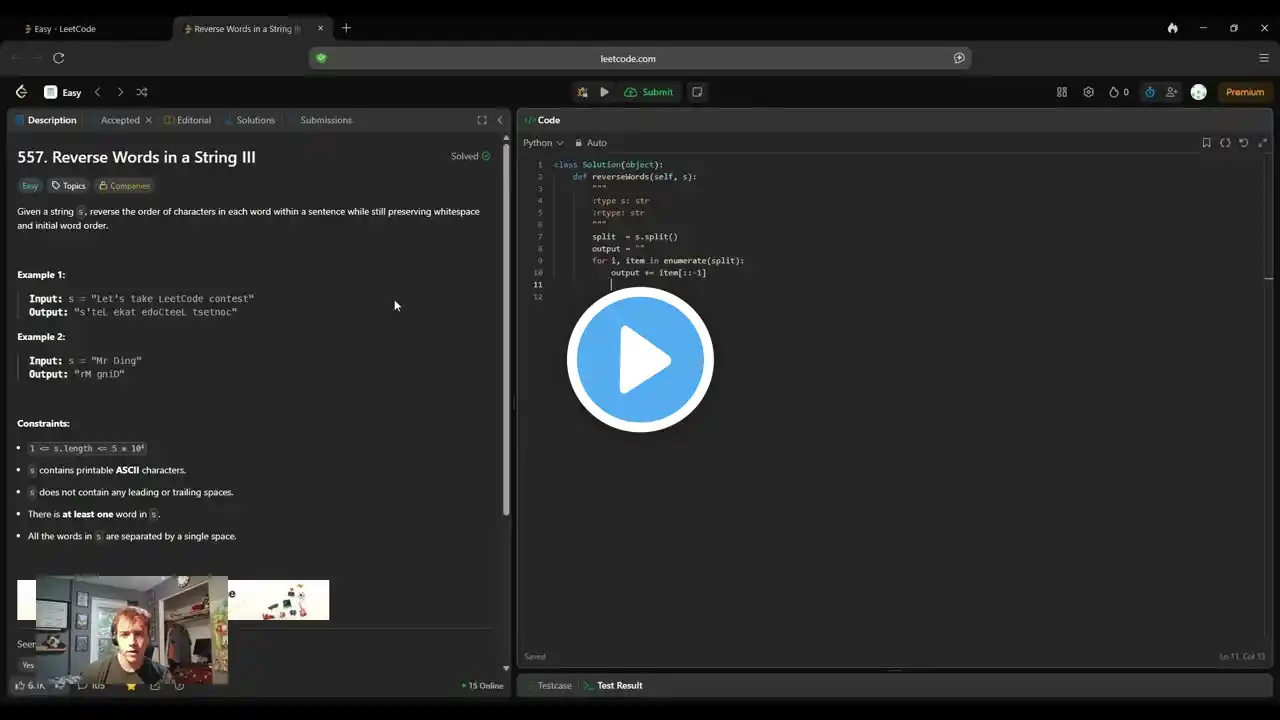Open a new browser tab
Screen dimensions: 1280x720
346,28
